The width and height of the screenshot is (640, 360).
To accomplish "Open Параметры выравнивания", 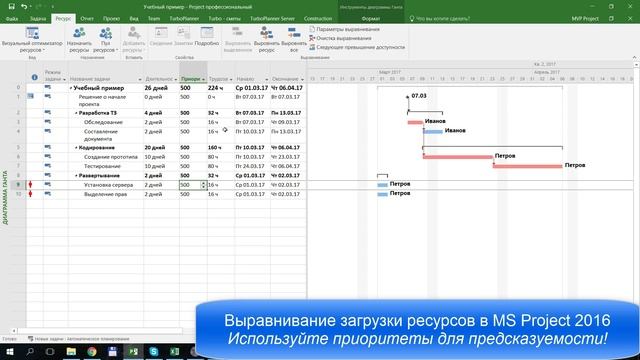I will click(344, 29).
